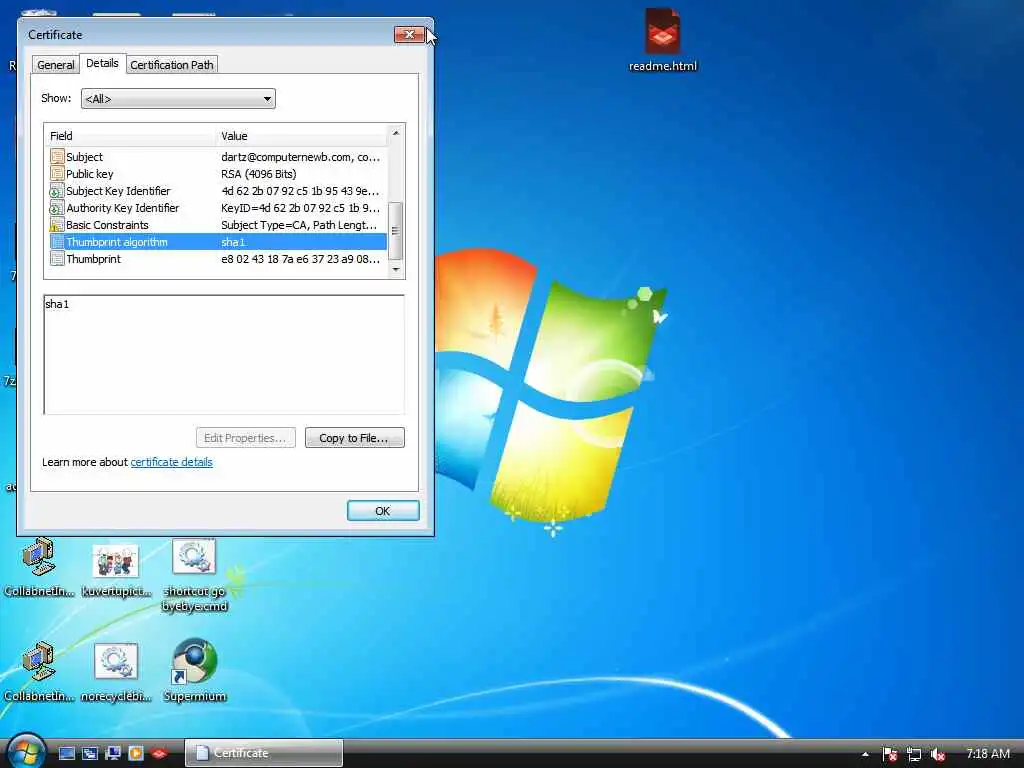
Task: Select the 'dartz@computernewb.com' subject value
Action: click(300, 157)
